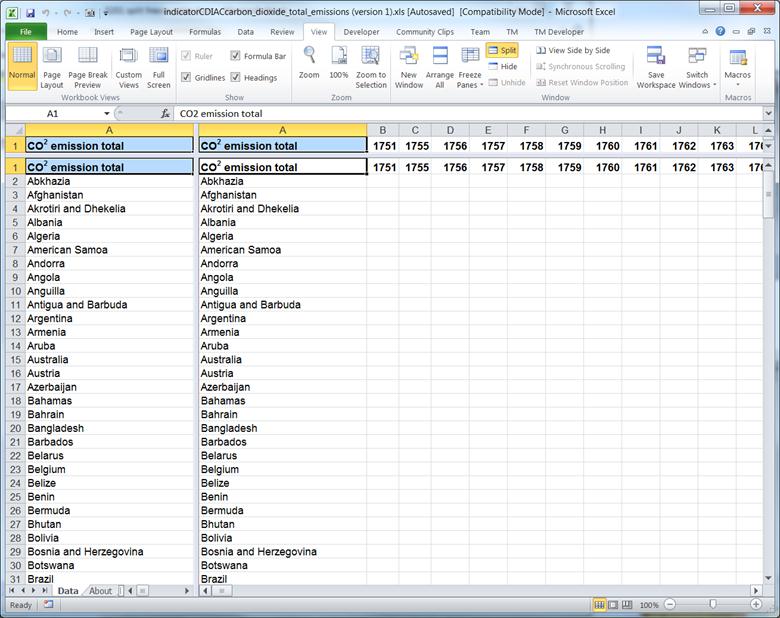780x618 pixels.
Task: Expand the Freeze Panes dropdown
Action: (x=470, y=80)
